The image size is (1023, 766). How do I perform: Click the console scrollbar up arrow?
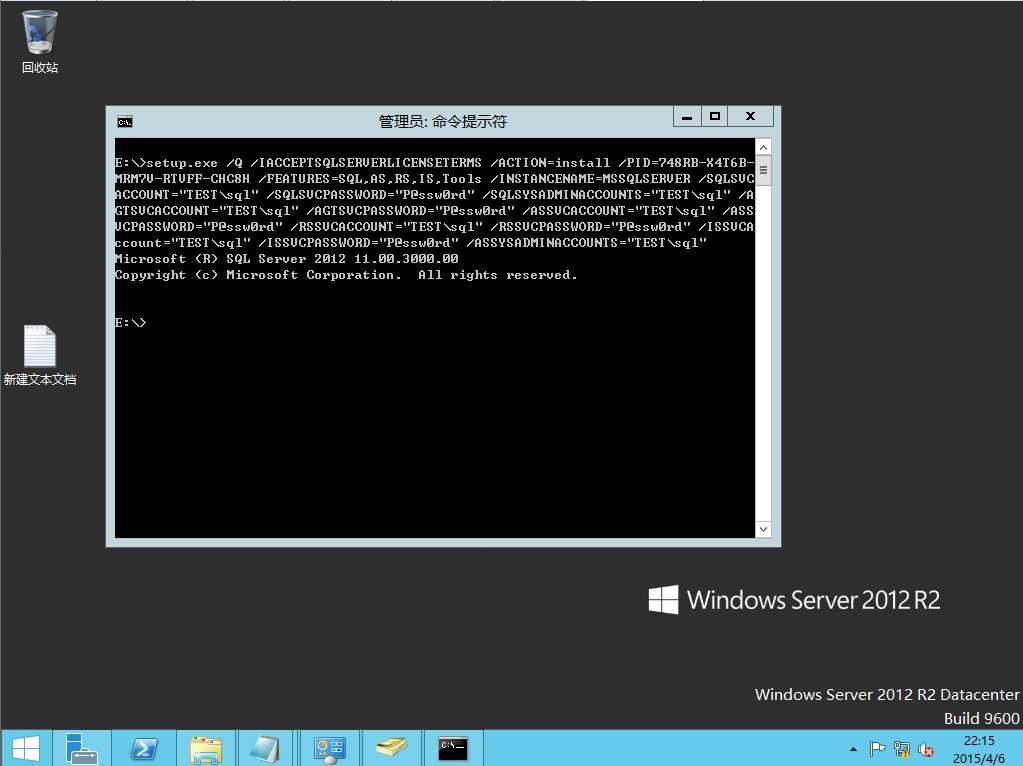tap(763, 147)
